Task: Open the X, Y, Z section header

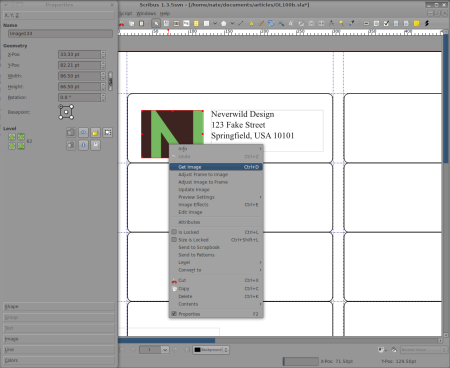Action: click(x=59, y=15)
